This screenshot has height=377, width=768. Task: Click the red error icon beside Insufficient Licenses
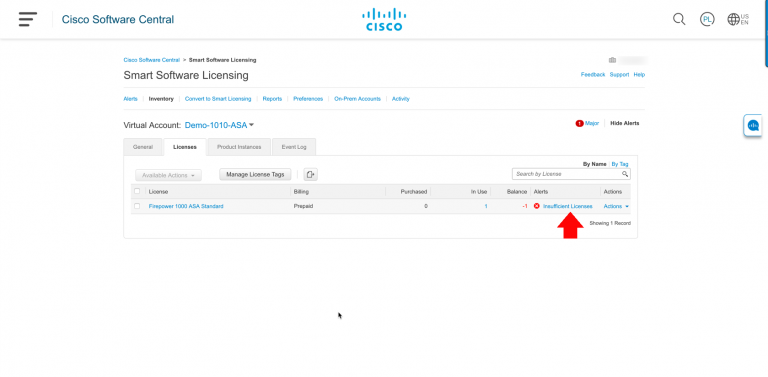[536, 206]
